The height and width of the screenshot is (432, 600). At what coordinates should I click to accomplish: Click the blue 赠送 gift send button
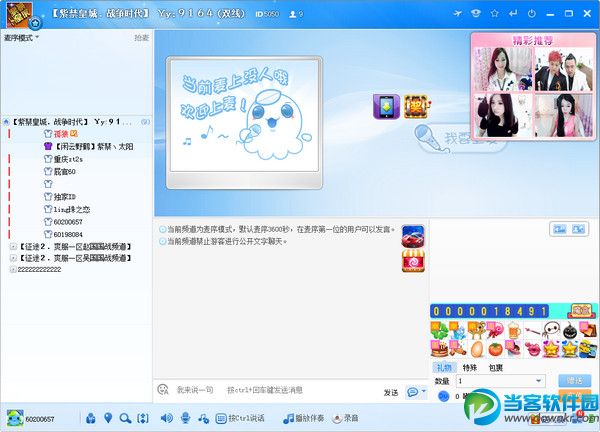tap(574, 381)
